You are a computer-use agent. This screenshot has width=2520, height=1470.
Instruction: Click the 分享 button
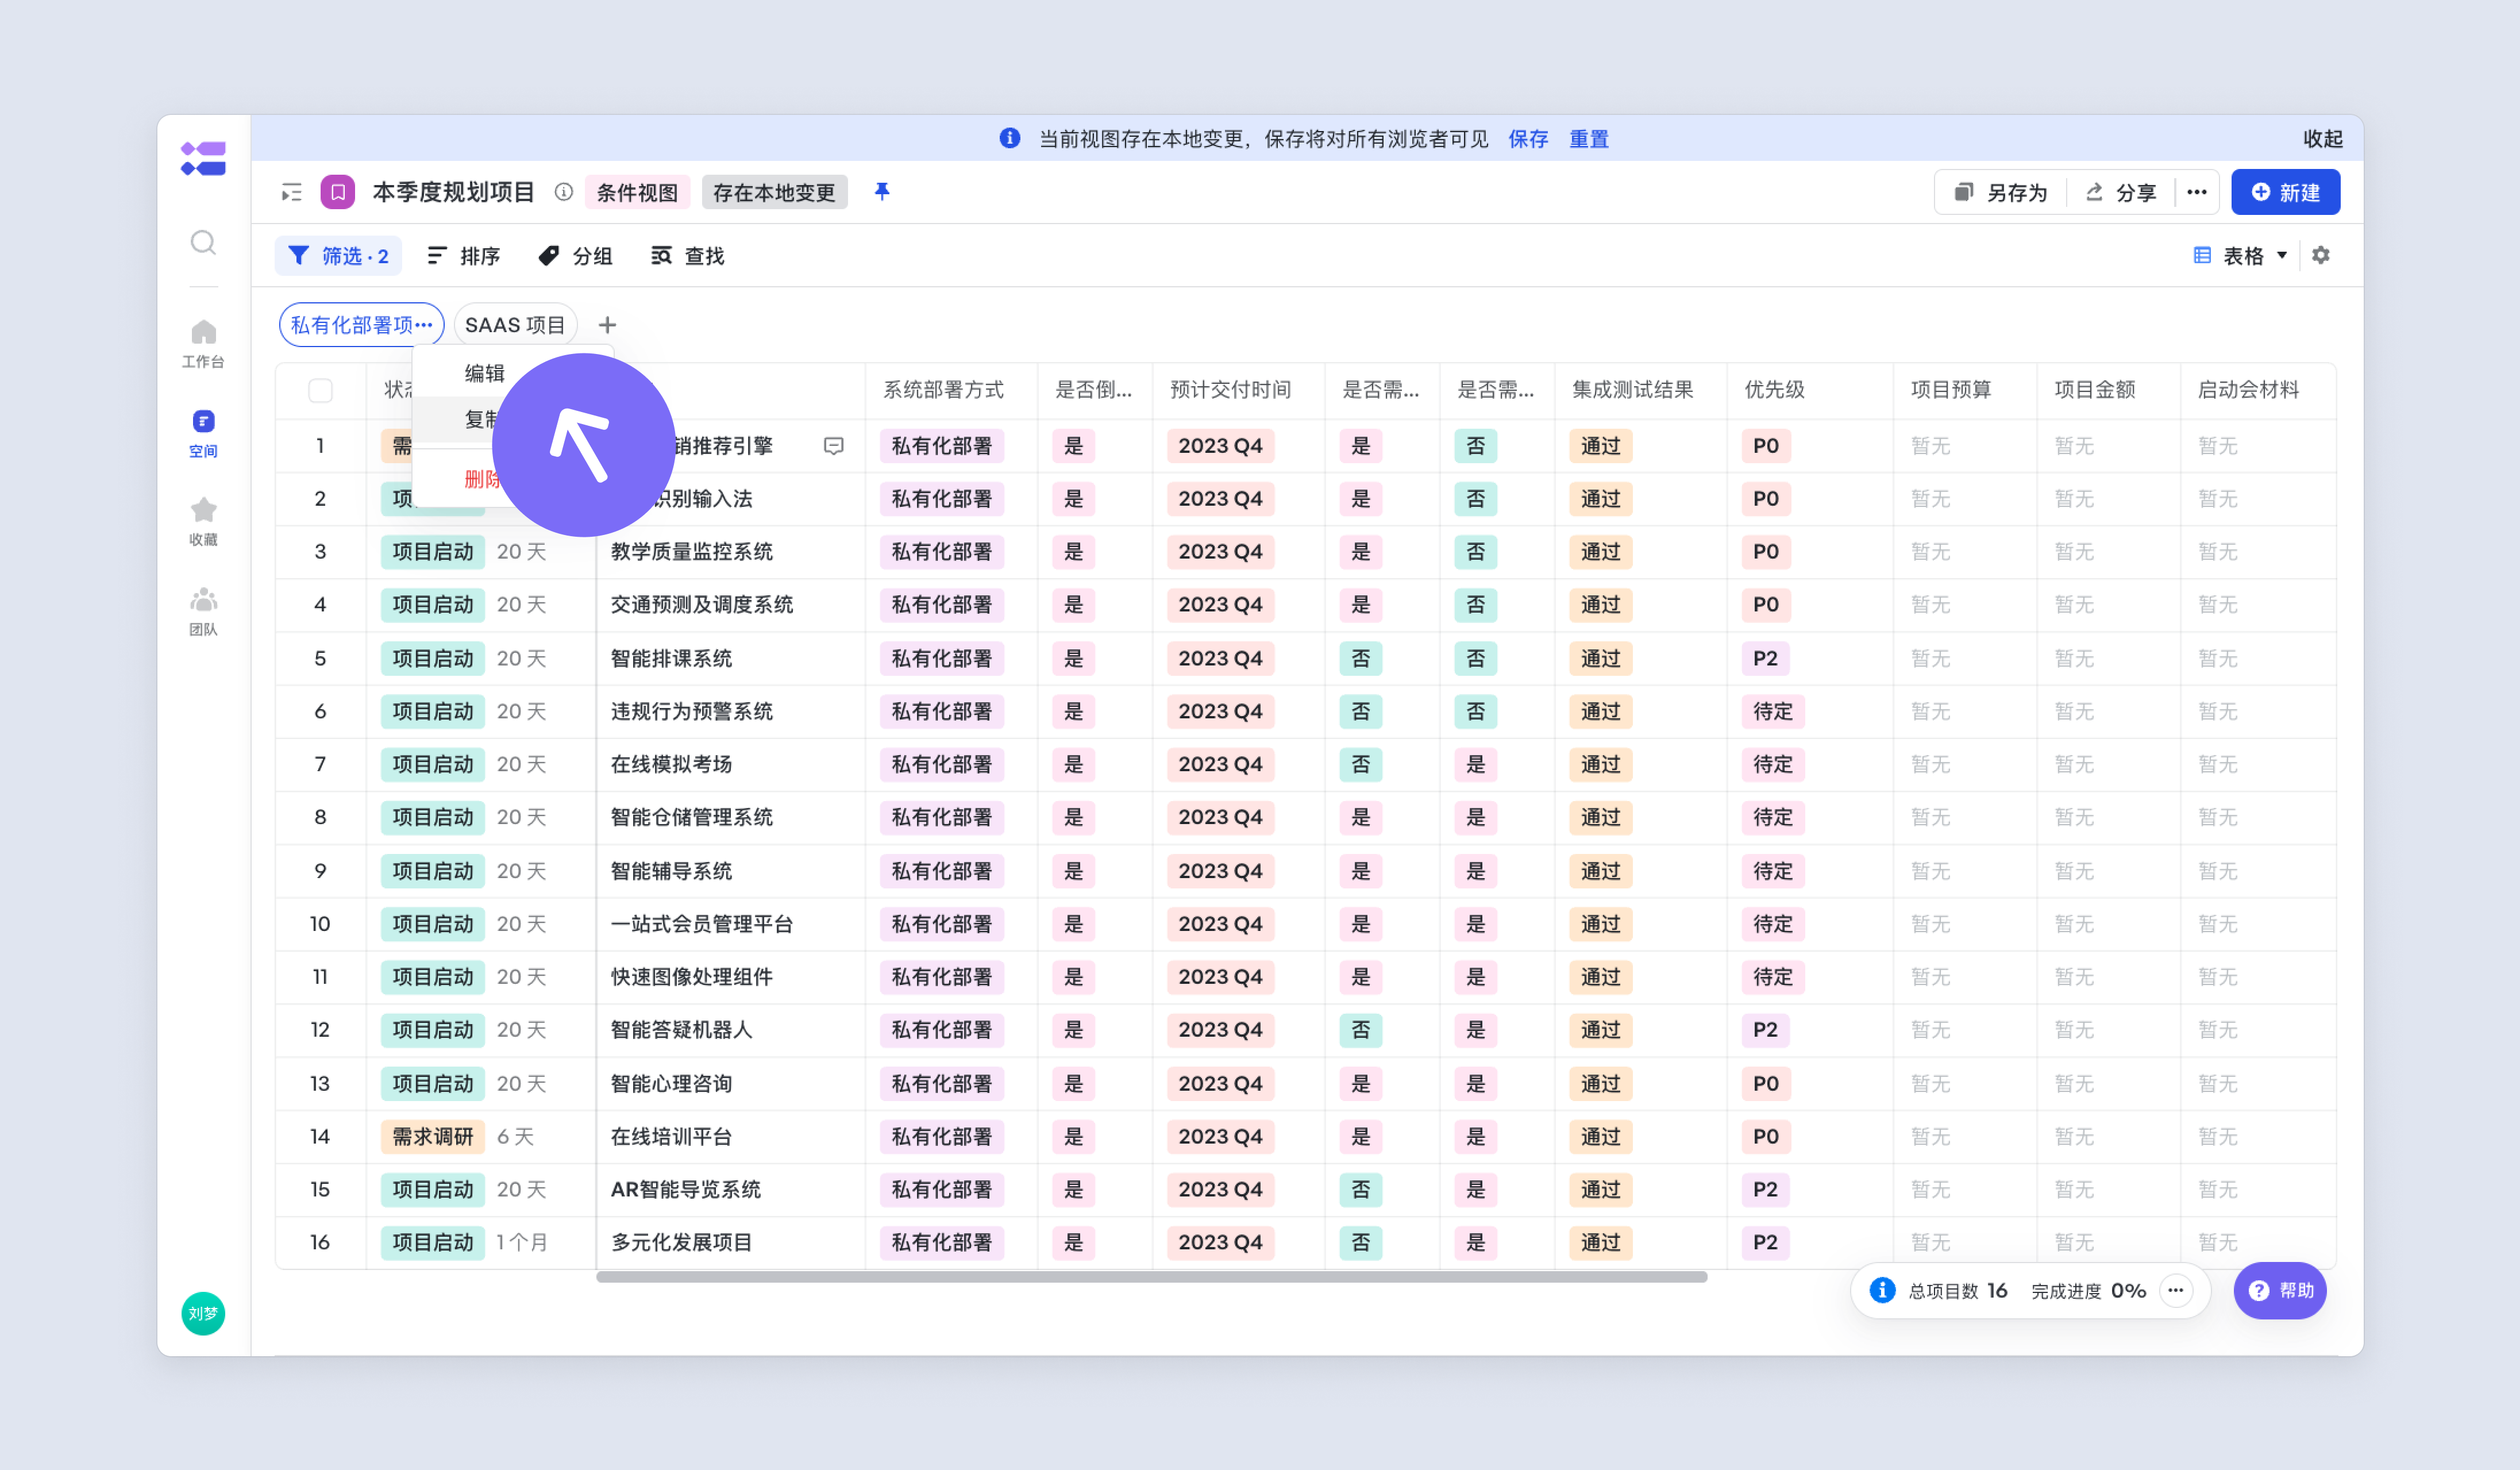click(2120, 192)
